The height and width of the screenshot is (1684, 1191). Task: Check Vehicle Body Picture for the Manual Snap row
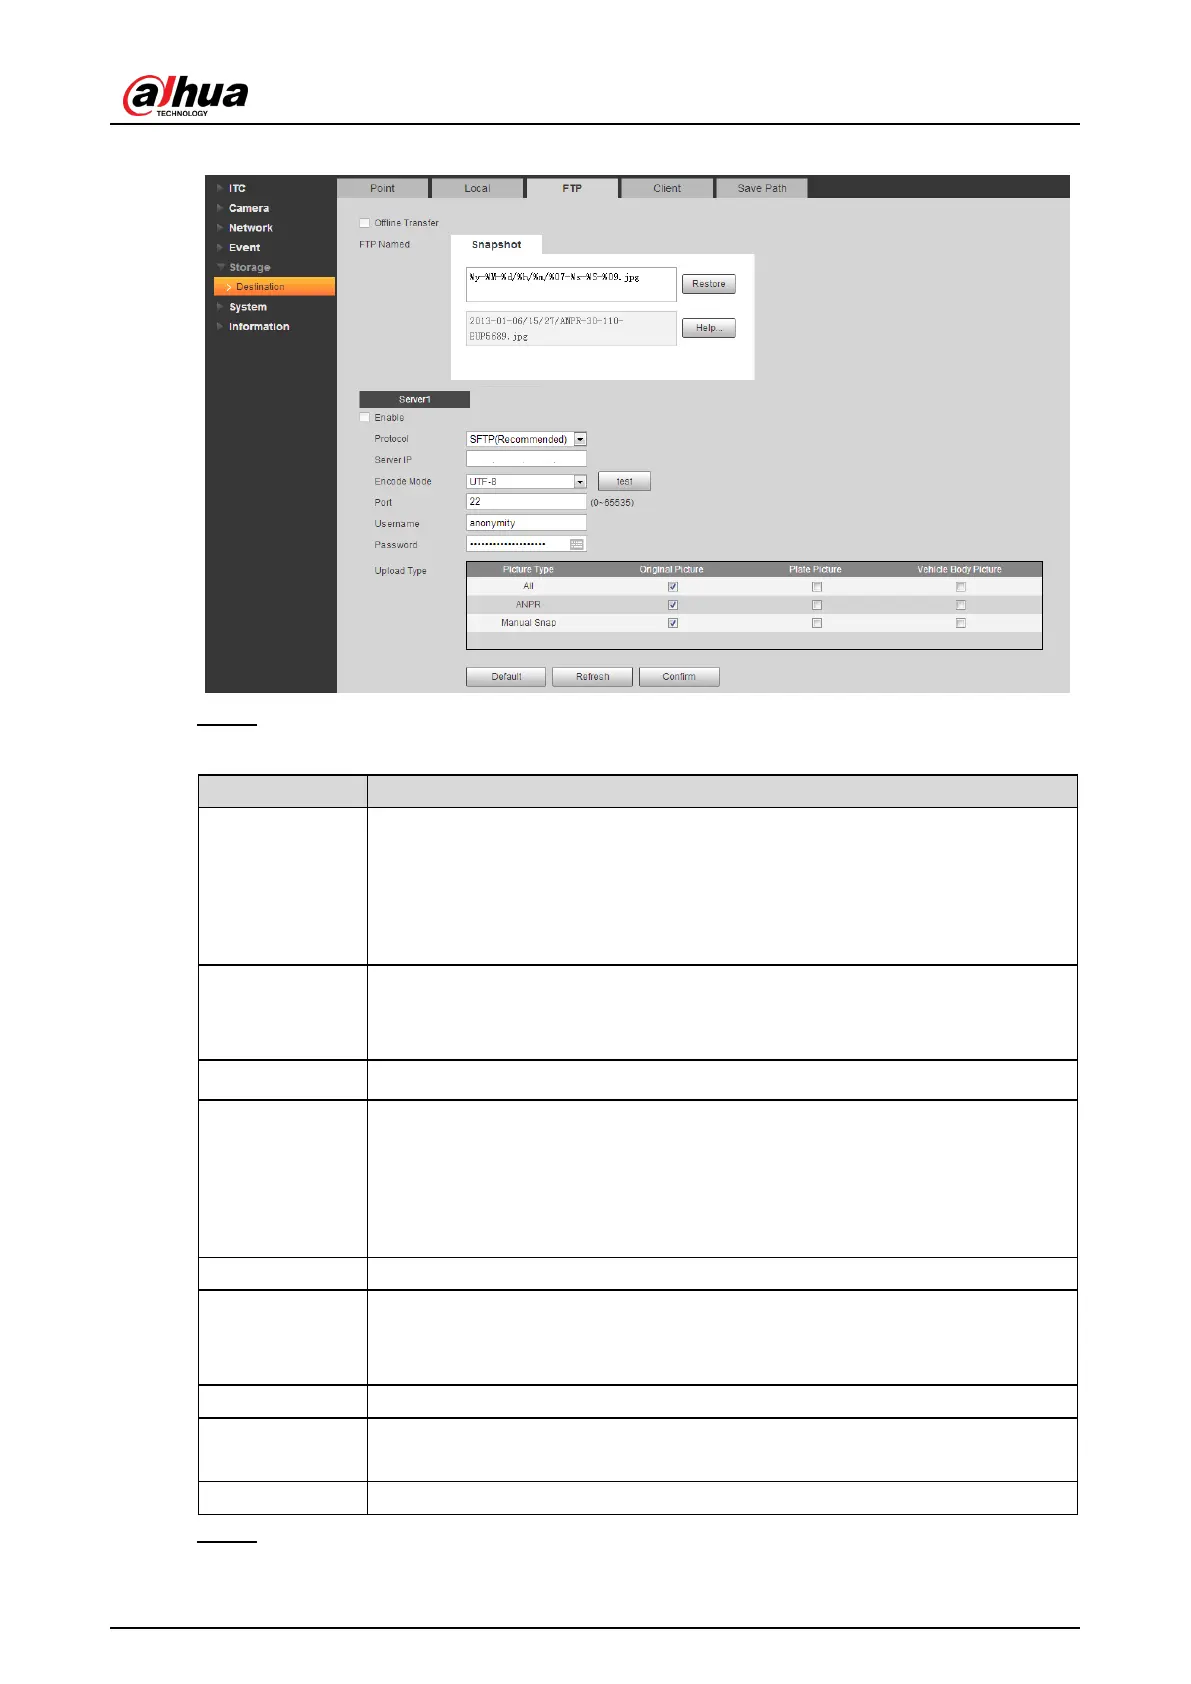click(x=961, y=623)
